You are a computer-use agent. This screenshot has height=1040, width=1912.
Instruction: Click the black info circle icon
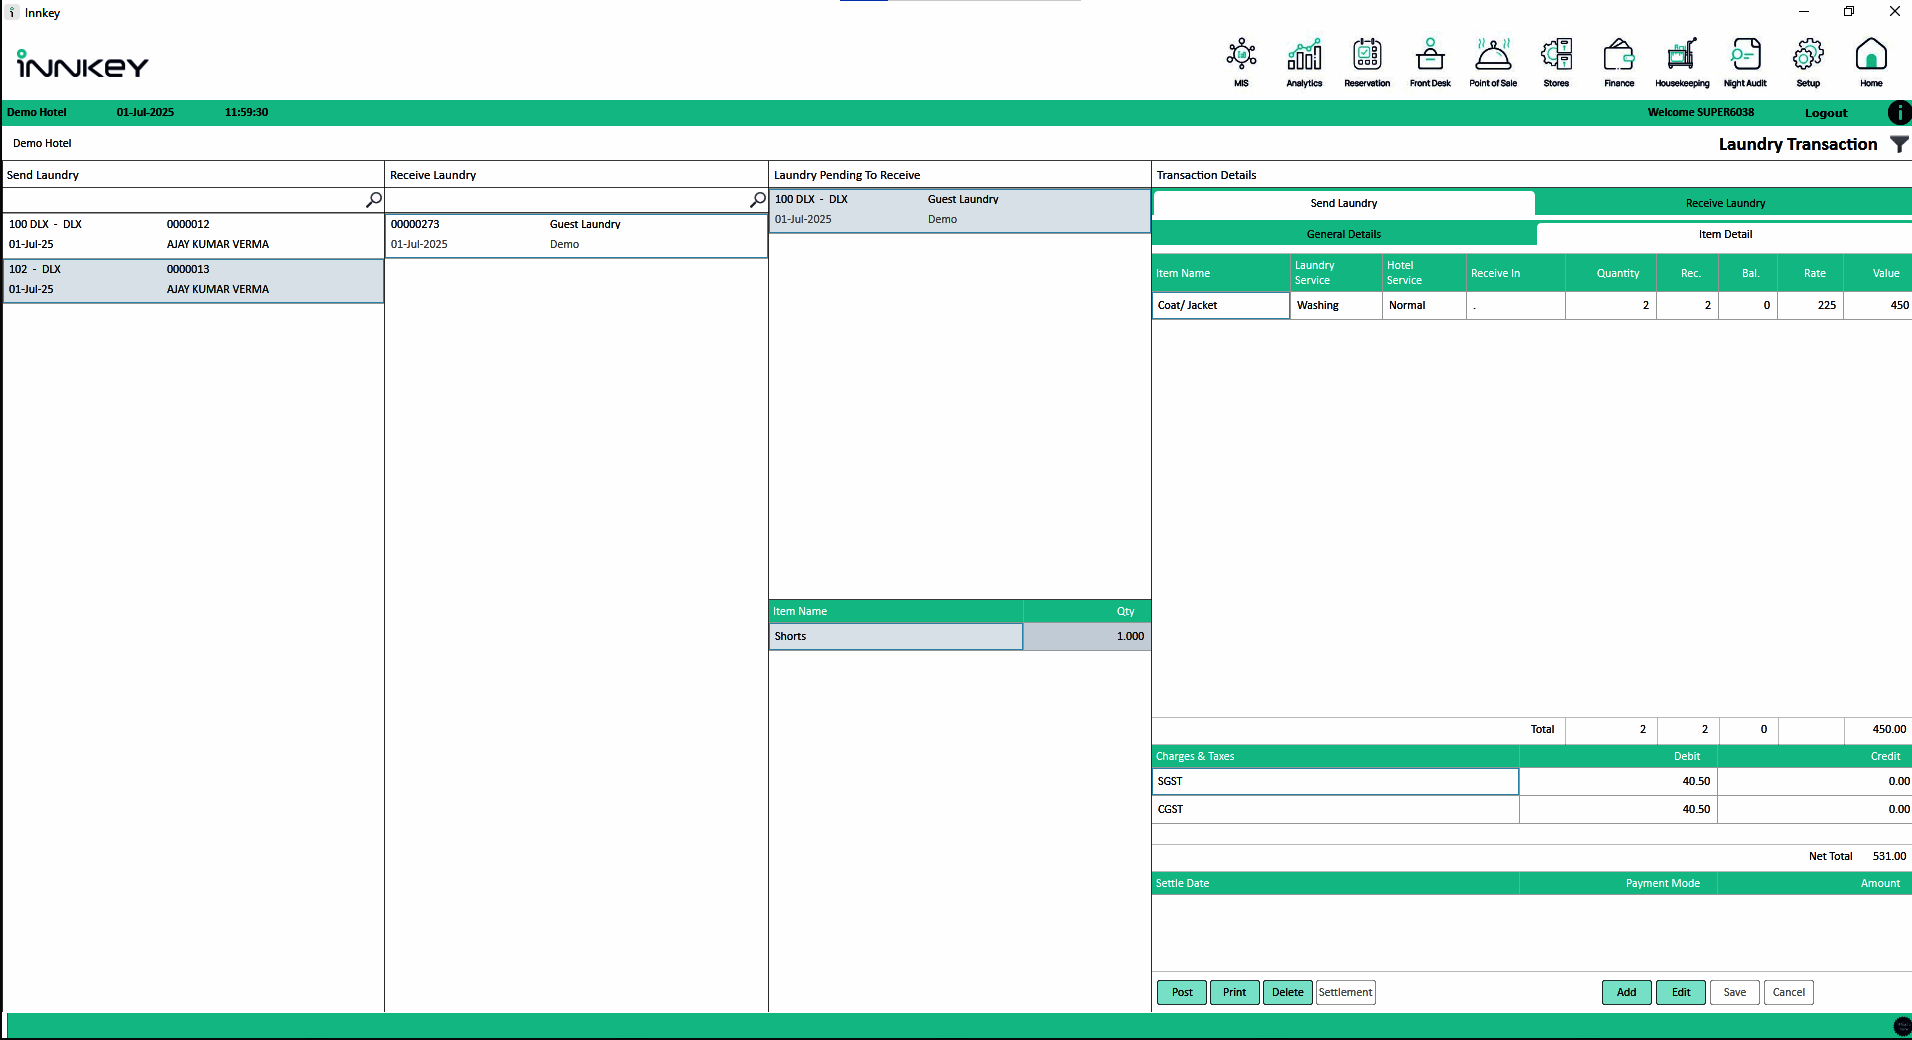[x=1899, y=113]
